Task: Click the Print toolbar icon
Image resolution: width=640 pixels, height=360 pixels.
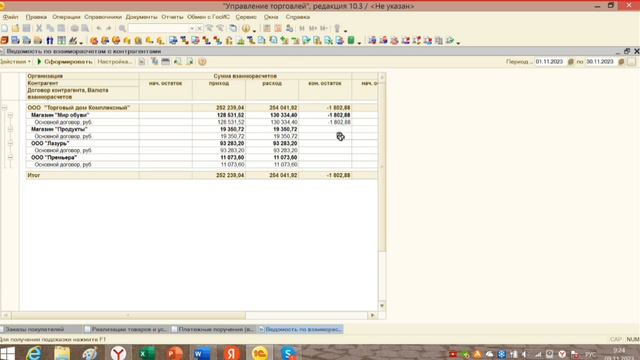Action: coord(74,28)
